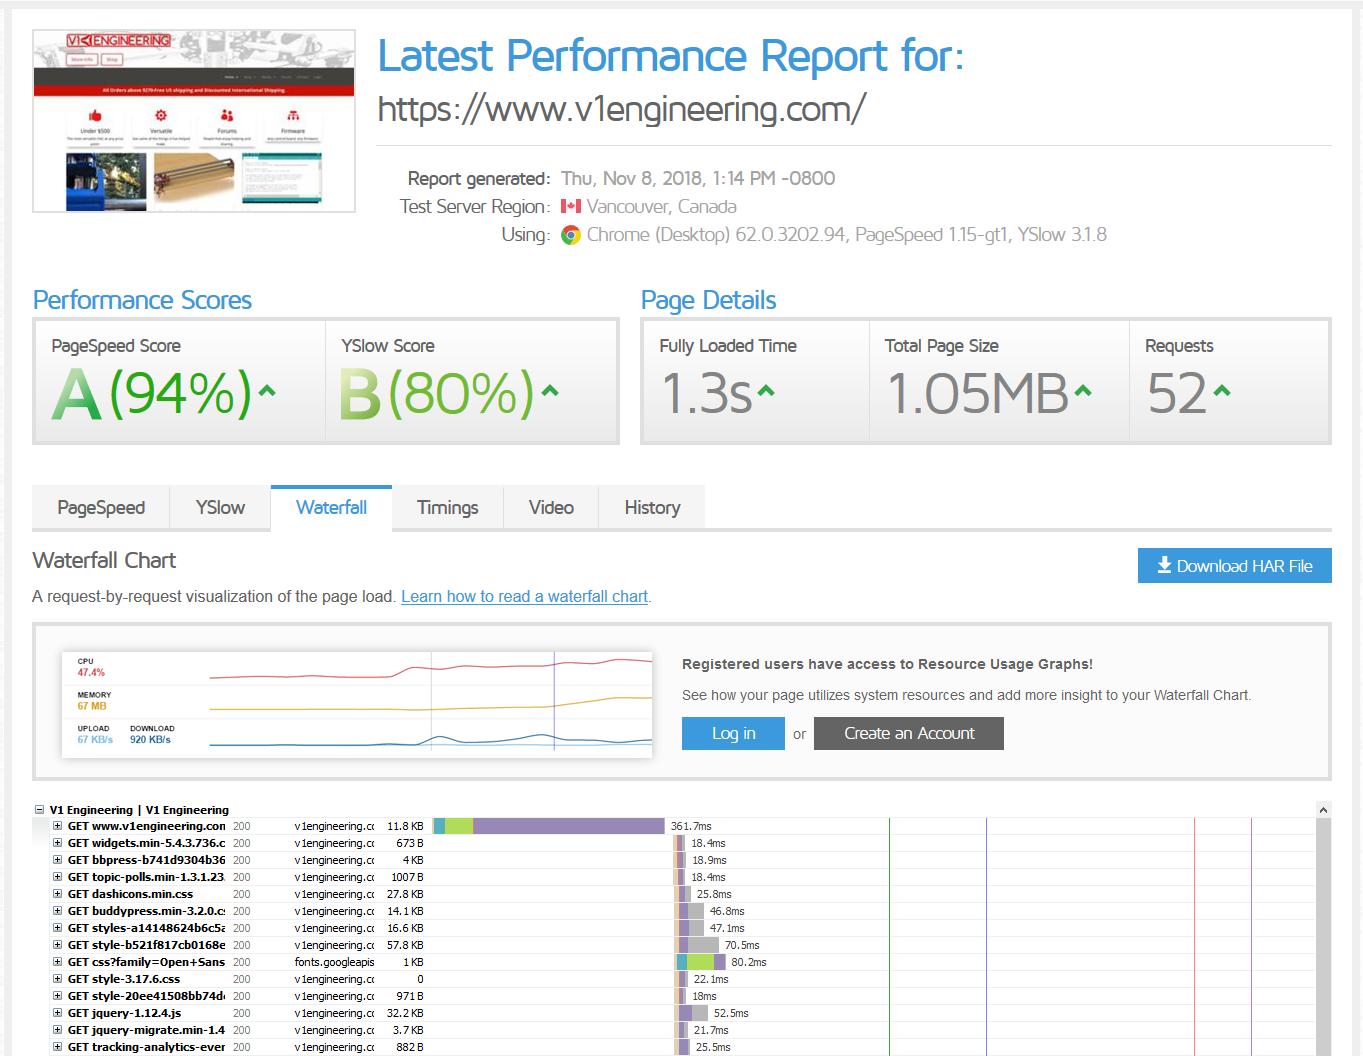The height and width of the screenshot is (1056, 1363).
Task: Expand the GET buddypress.min-3.2.0 request
Action: point(58,911)
